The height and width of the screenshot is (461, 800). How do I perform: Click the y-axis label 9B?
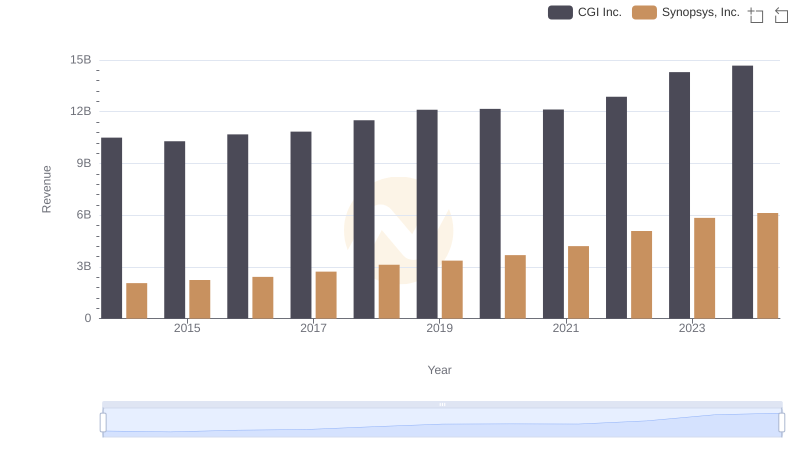click(x=84, y=164)
